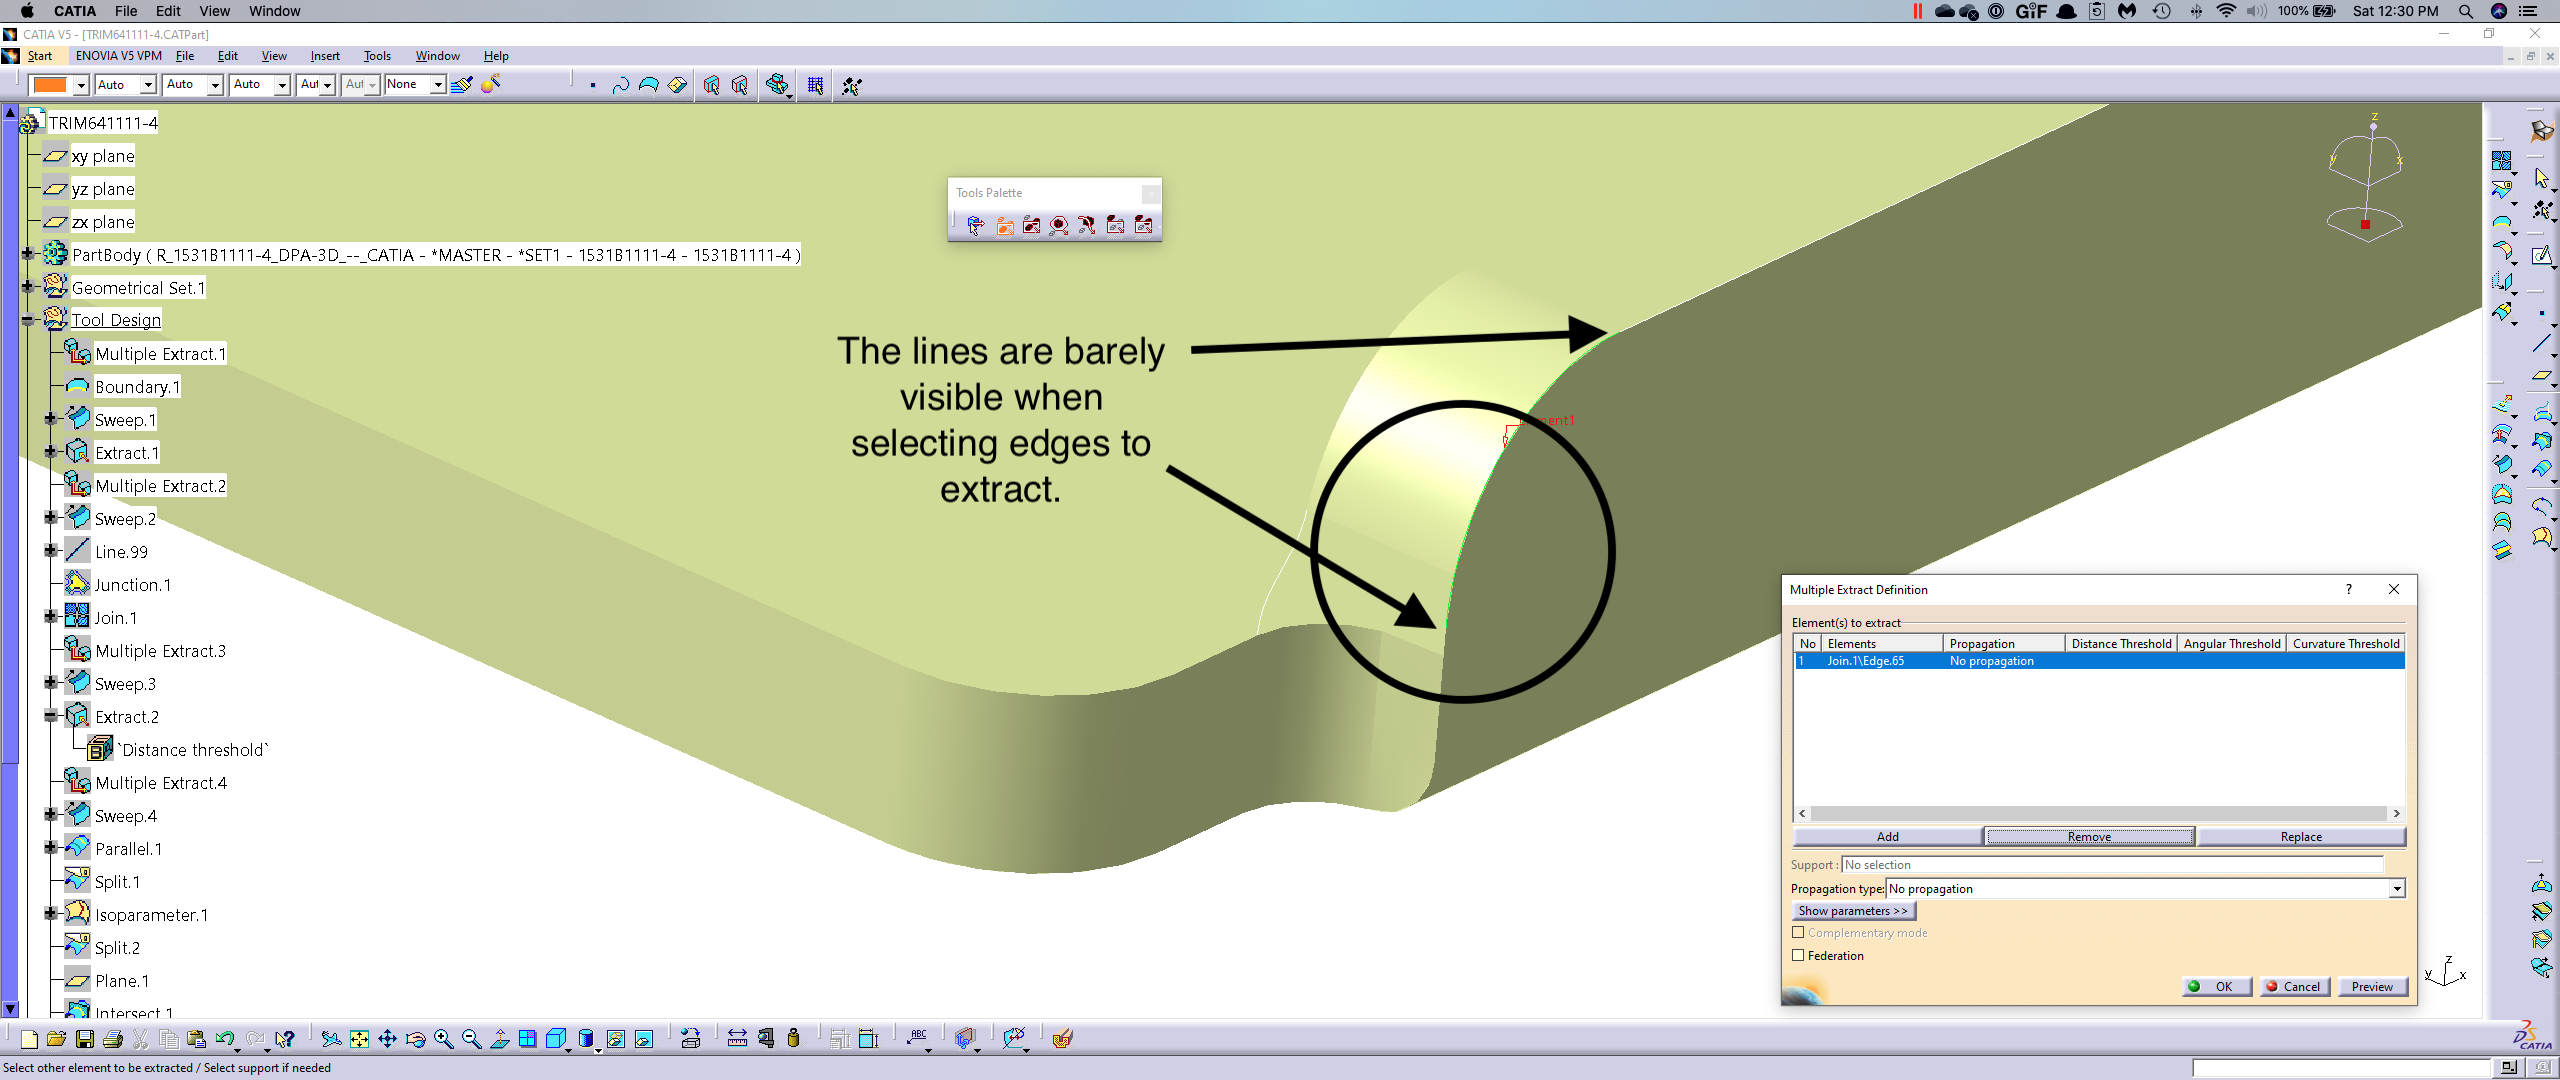The width and height of the screenshot is (2560, 1080).
Task: Enable the Complementary mode checkbox
Action: tap(1798, 932)
